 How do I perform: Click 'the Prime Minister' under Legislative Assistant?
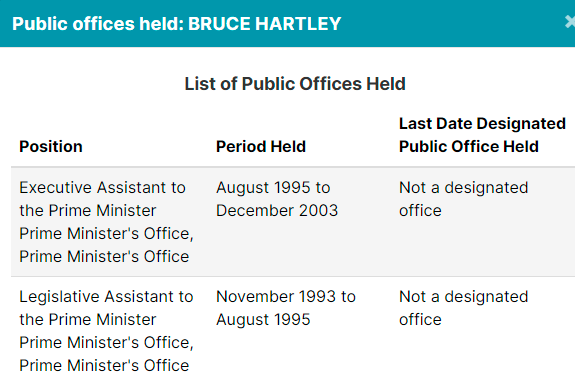point(88,320)
